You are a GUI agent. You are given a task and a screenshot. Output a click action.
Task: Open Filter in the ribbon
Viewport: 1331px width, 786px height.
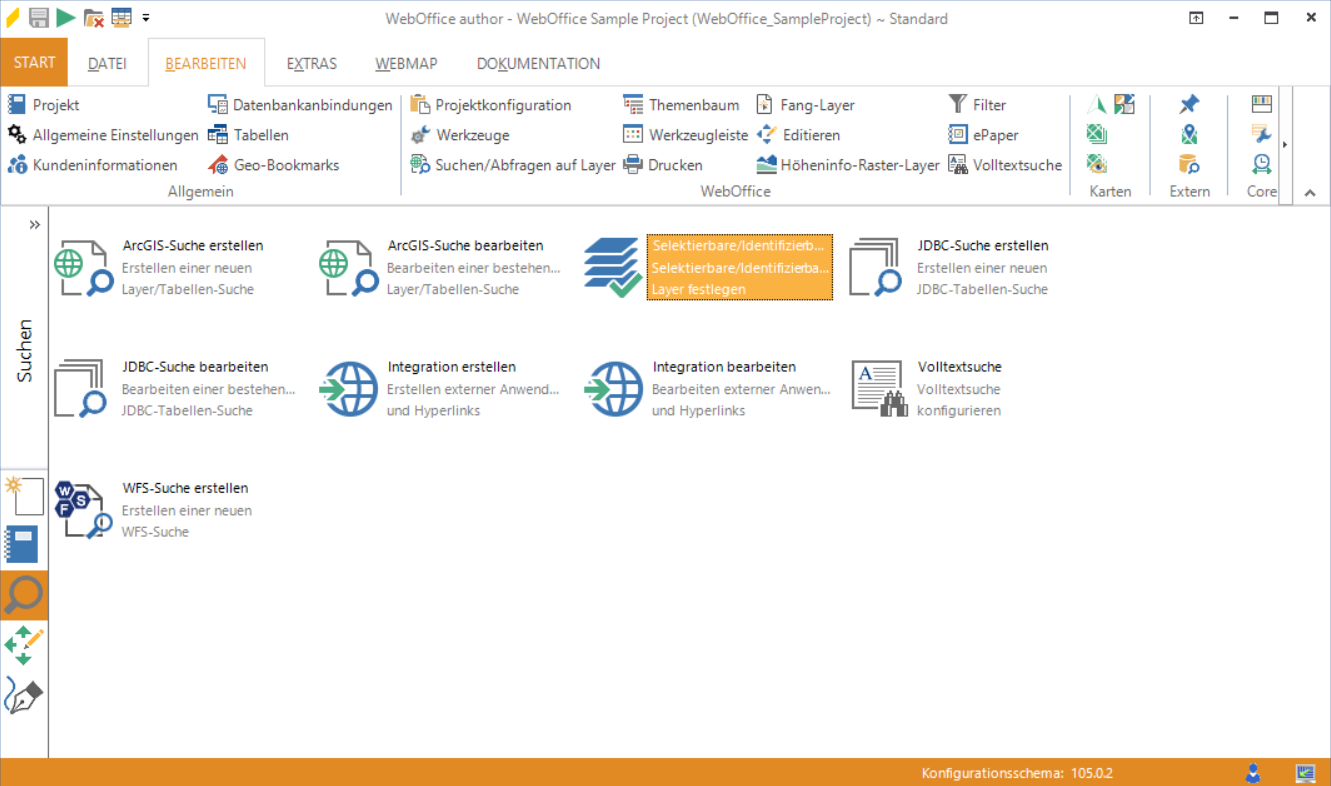tap(977, 105)
